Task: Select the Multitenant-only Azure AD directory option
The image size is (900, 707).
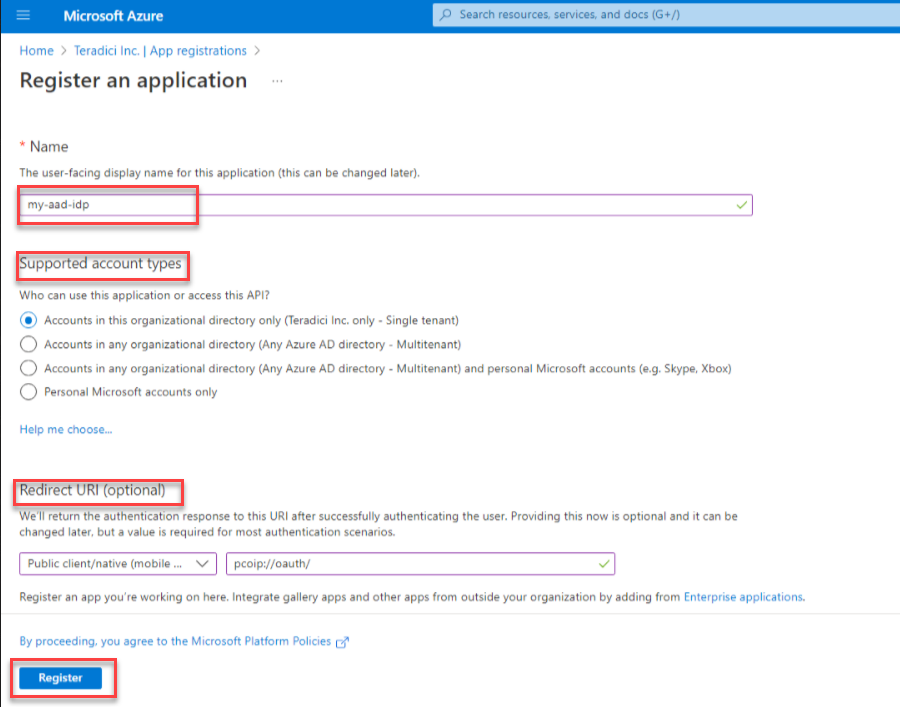Action: click(x=28, y=344)
